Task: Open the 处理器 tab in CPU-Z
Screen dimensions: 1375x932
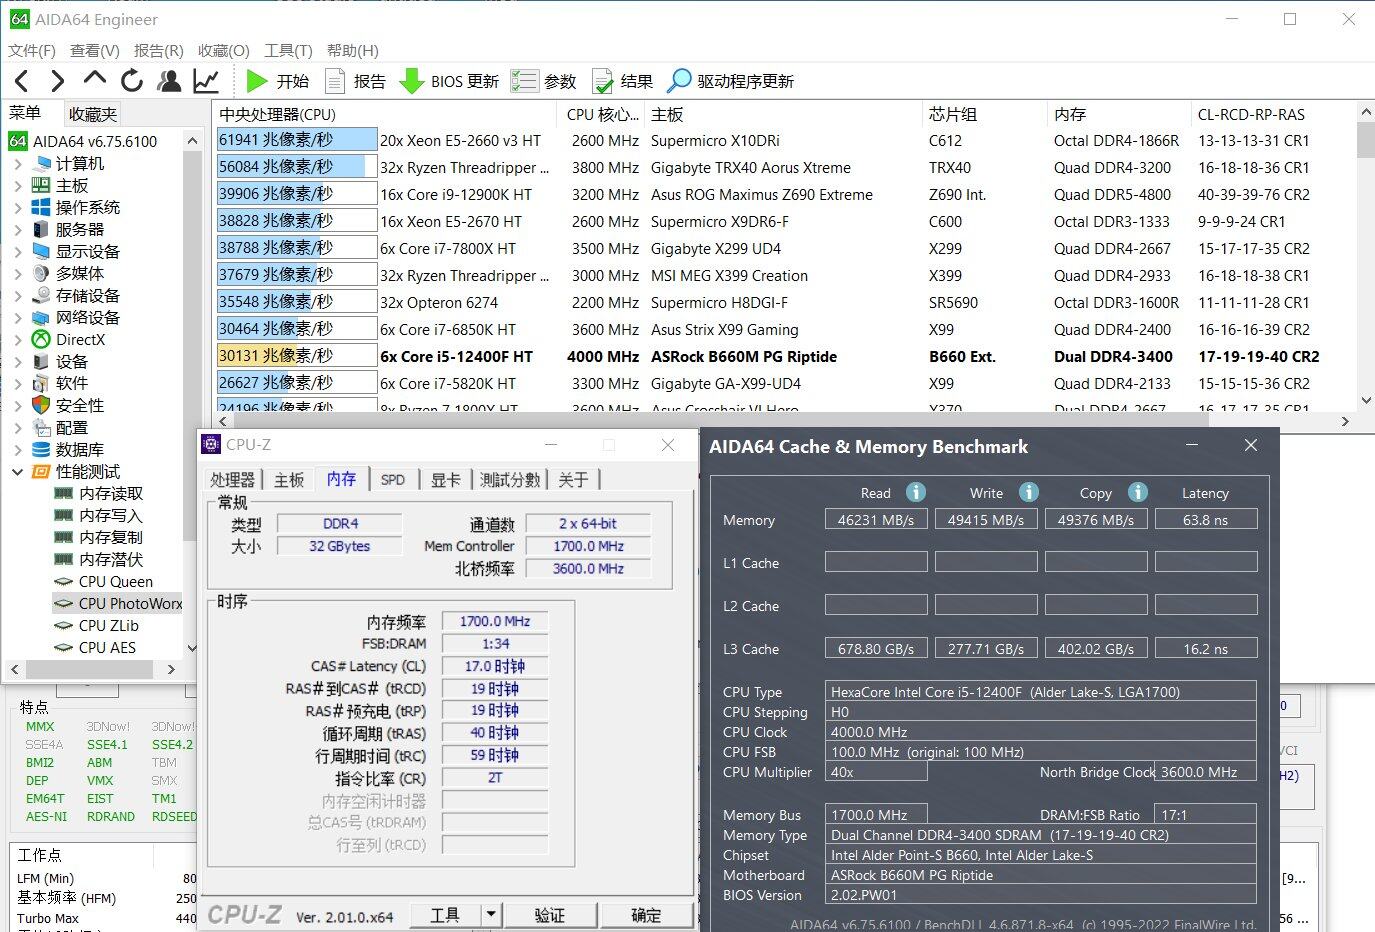Action: (233, 480)
